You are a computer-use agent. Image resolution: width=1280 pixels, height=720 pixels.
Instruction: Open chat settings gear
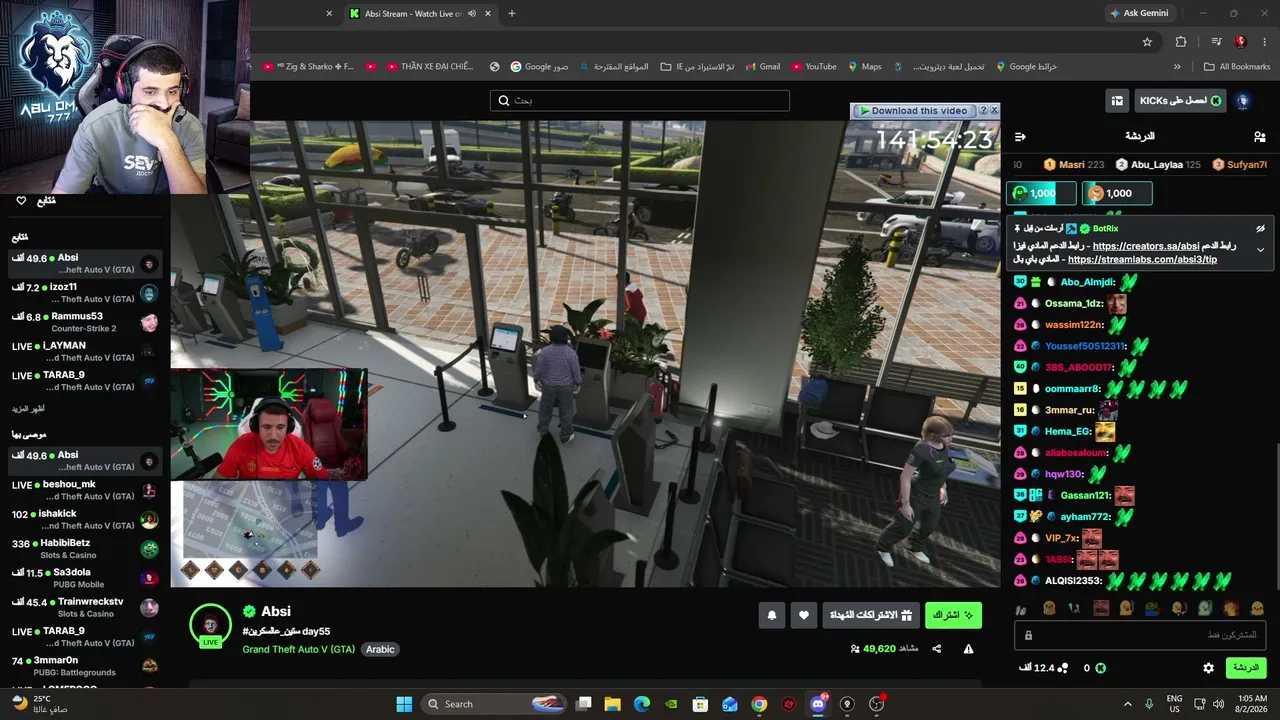point(1208,668)
